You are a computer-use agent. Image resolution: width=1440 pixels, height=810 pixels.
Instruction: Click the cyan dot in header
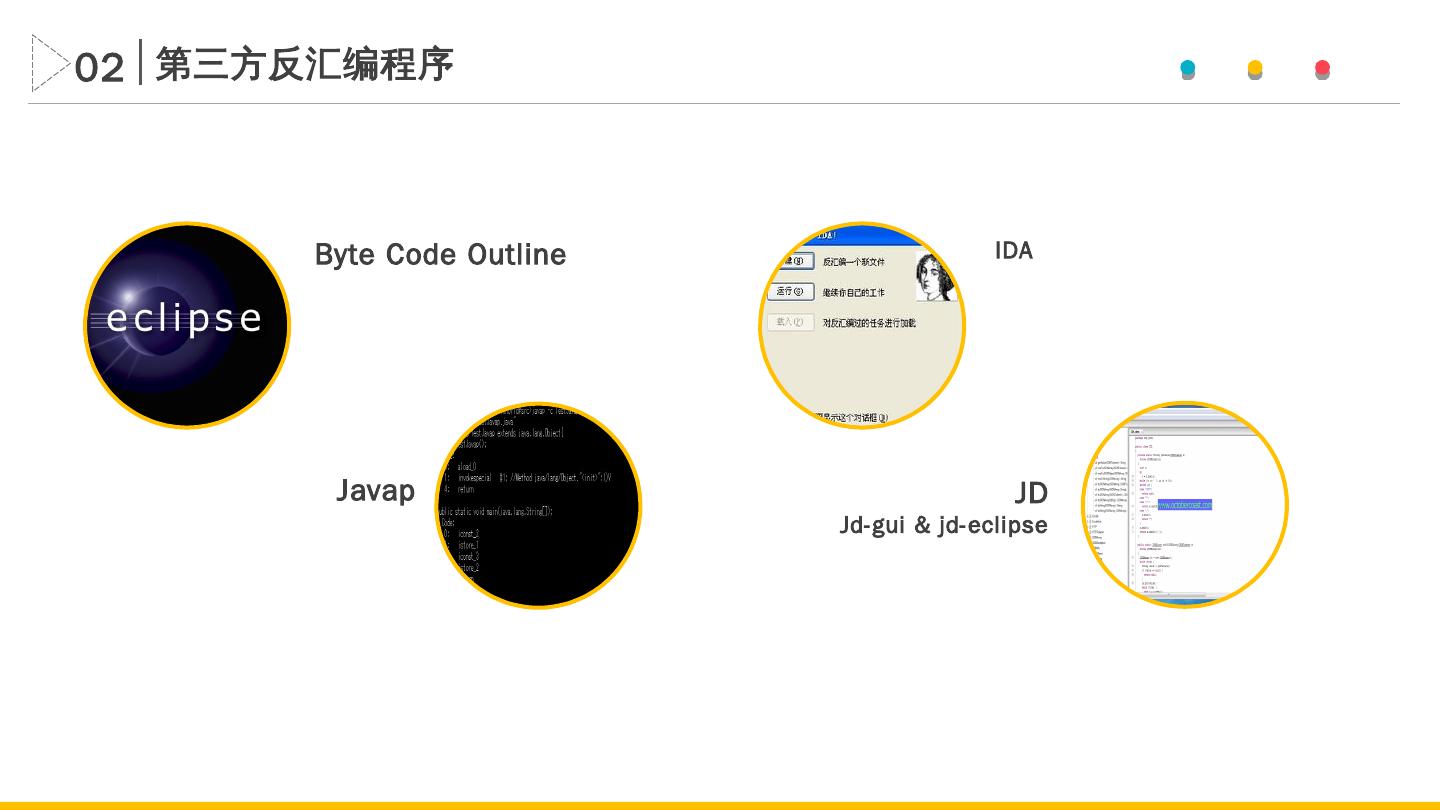pos(1187,69)
